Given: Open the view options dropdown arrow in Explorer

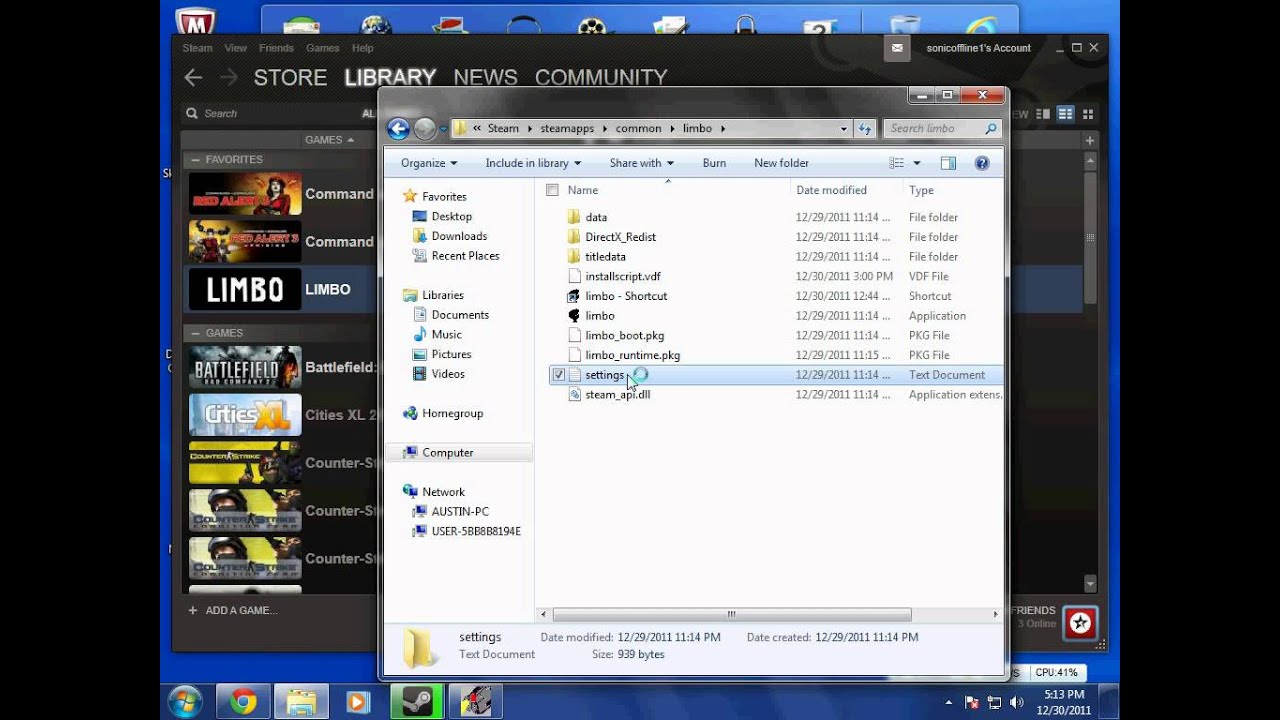Looking at the screenshot, I should (915, 163).
